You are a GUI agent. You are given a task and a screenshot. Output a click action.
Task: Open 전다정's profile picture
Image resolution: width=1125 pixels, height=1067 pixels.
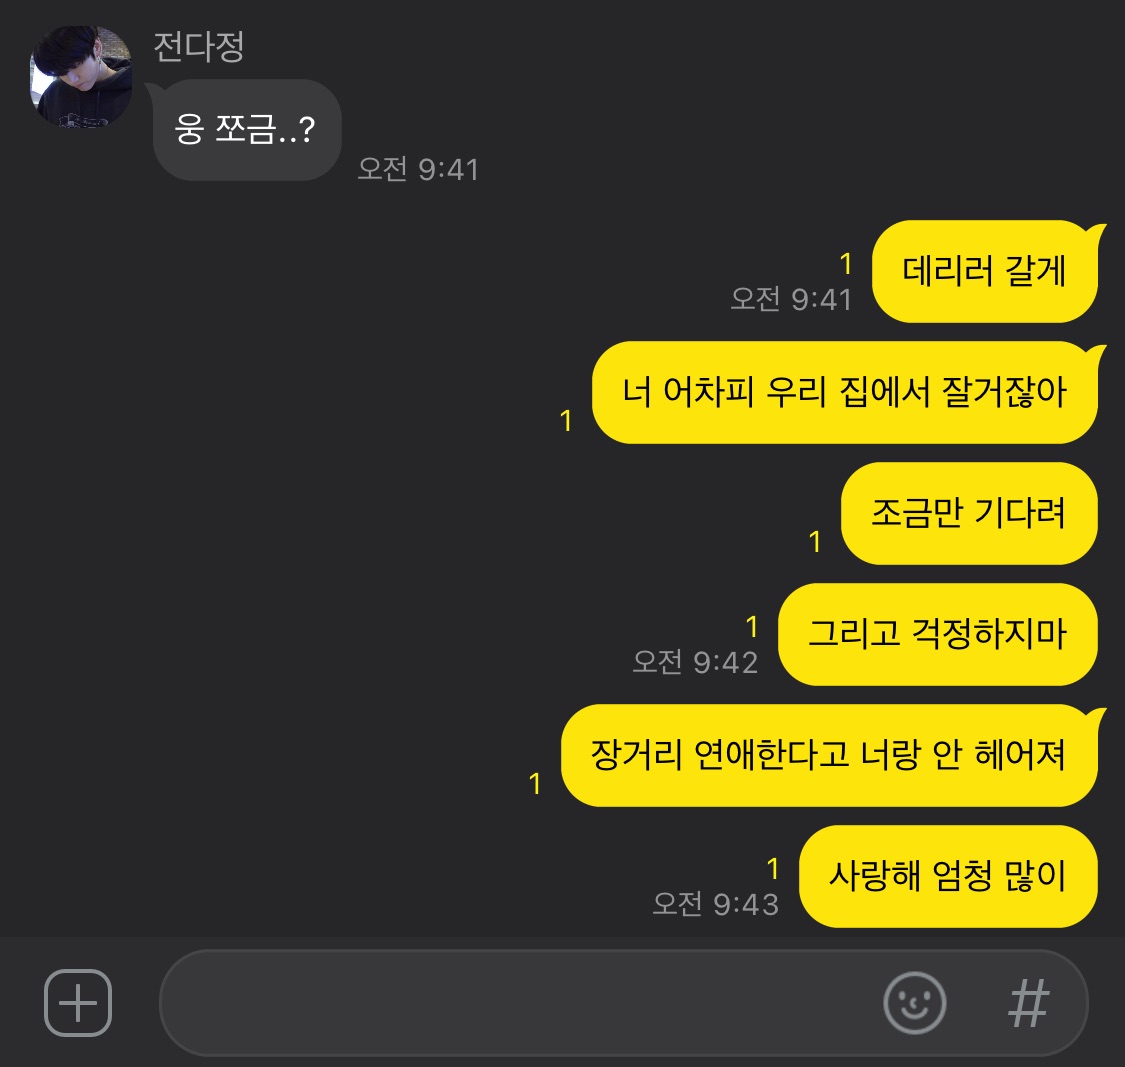[x=80, y=77]
